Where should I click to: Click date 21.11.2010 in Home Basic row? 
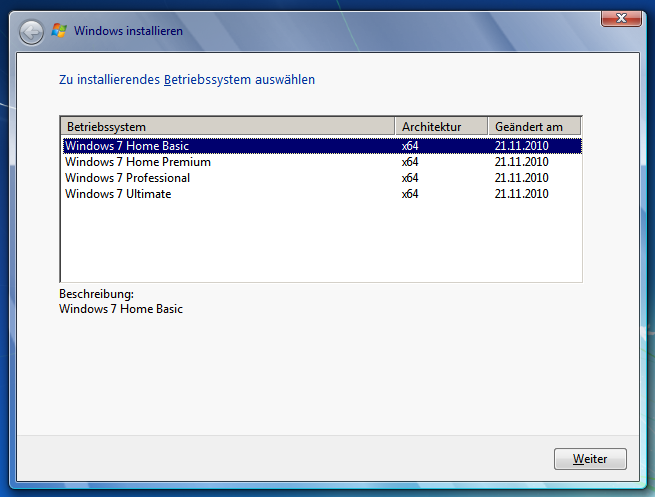pyautogui.click(x=521, y=146)
